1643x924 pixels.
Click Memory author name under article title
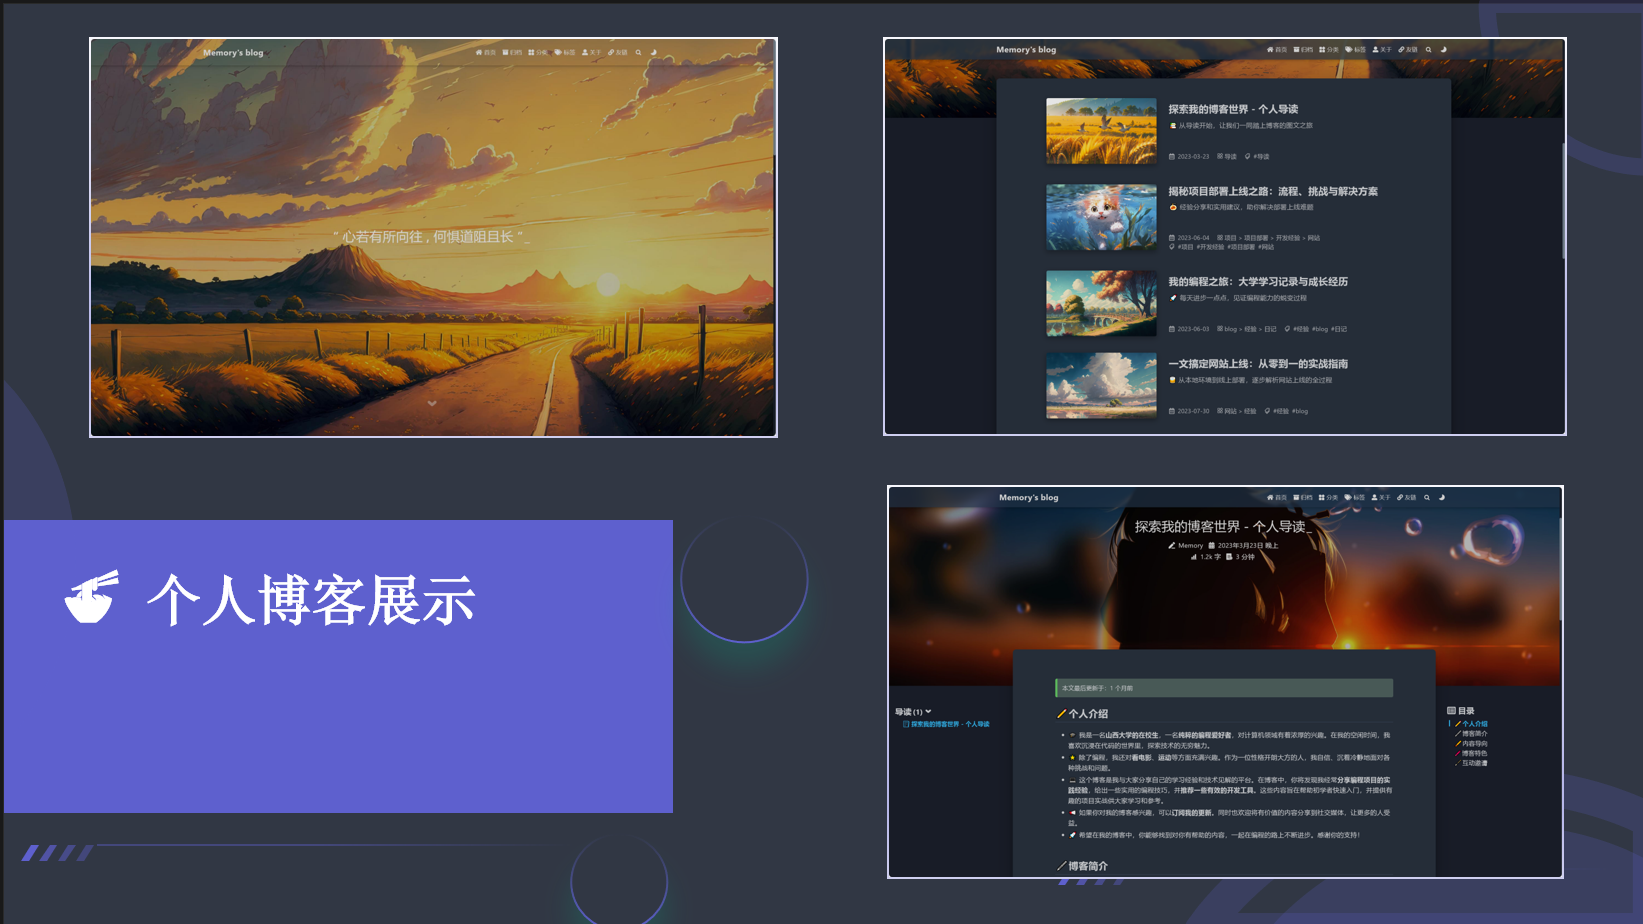point(1190,546)
